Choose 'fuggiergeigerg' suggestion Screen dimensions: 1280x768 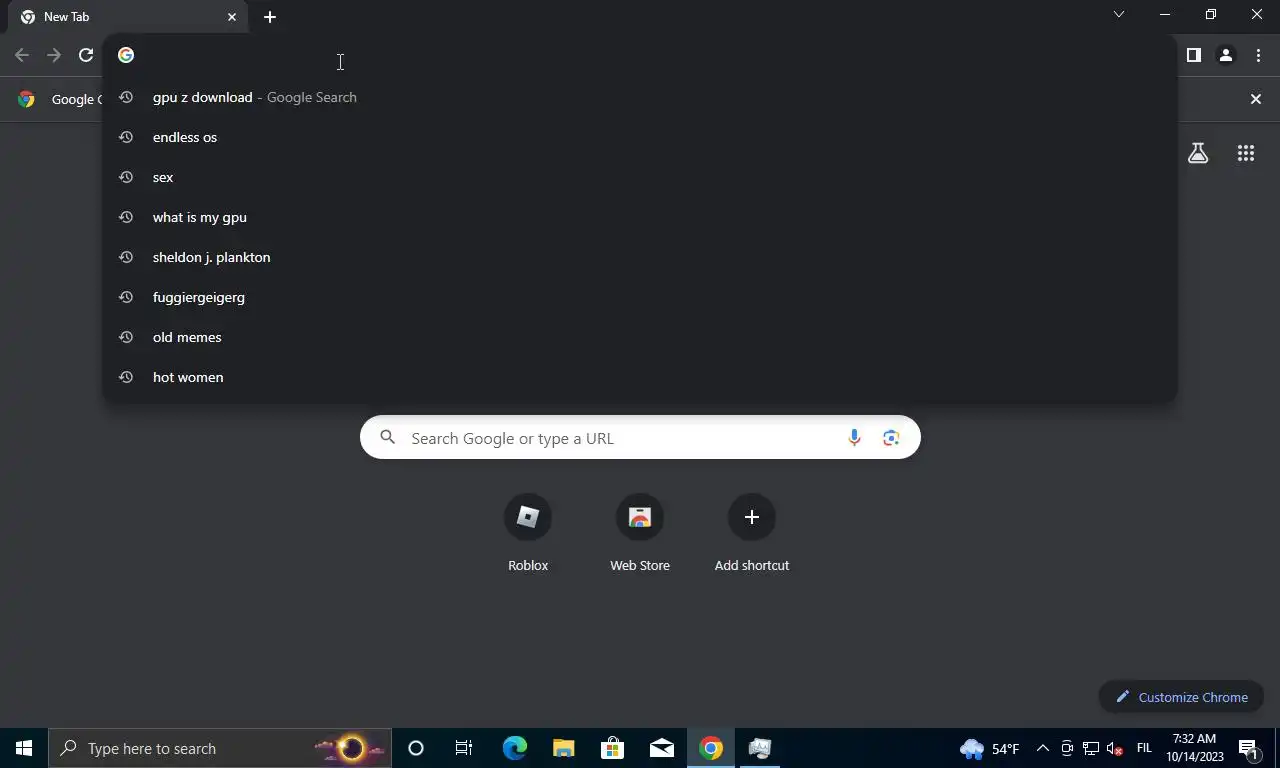pyautogui.click(x=639, y=297)
